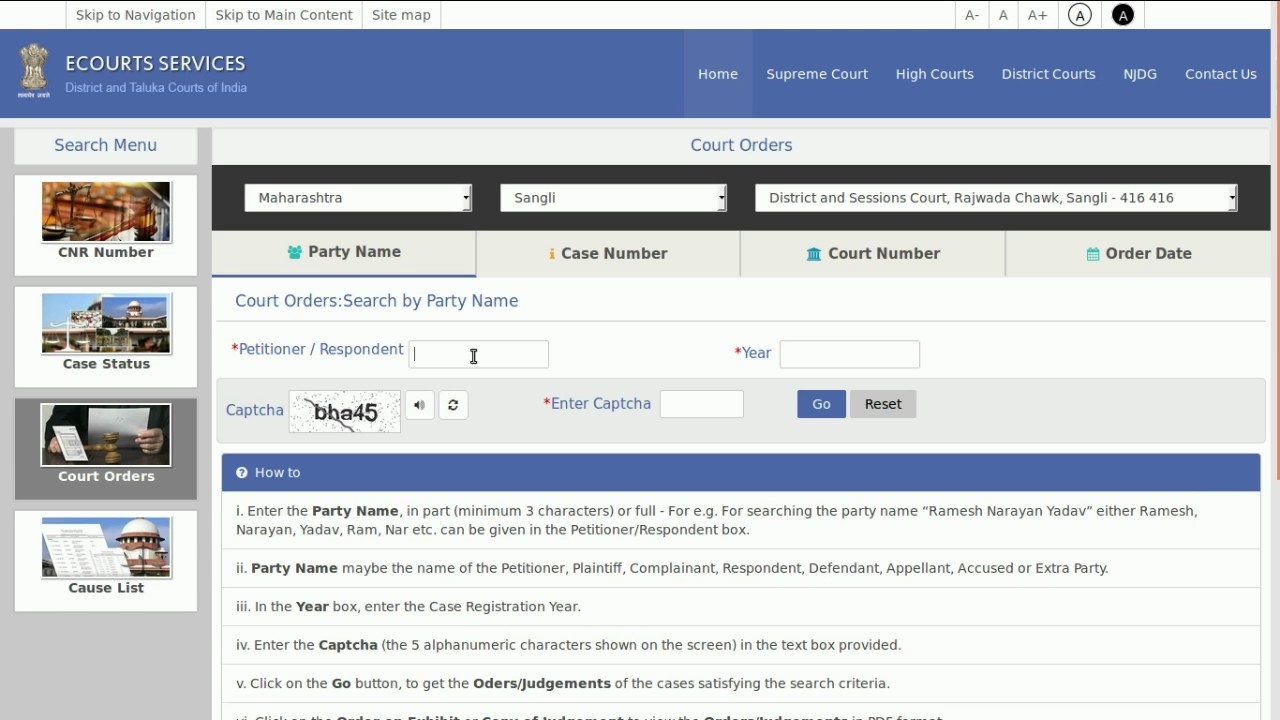
Task: Open Contact Us in top navigation
Action: click(x=1221, y=74)
